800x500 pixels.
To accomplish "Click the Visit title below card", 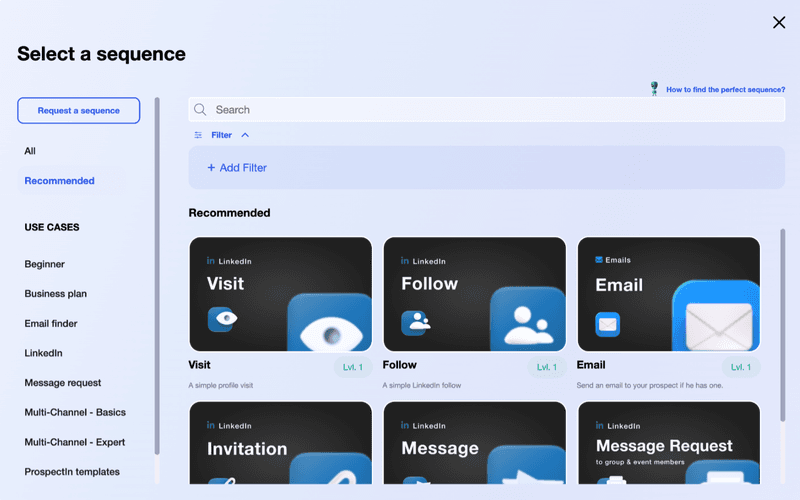I will pos(199,365).
